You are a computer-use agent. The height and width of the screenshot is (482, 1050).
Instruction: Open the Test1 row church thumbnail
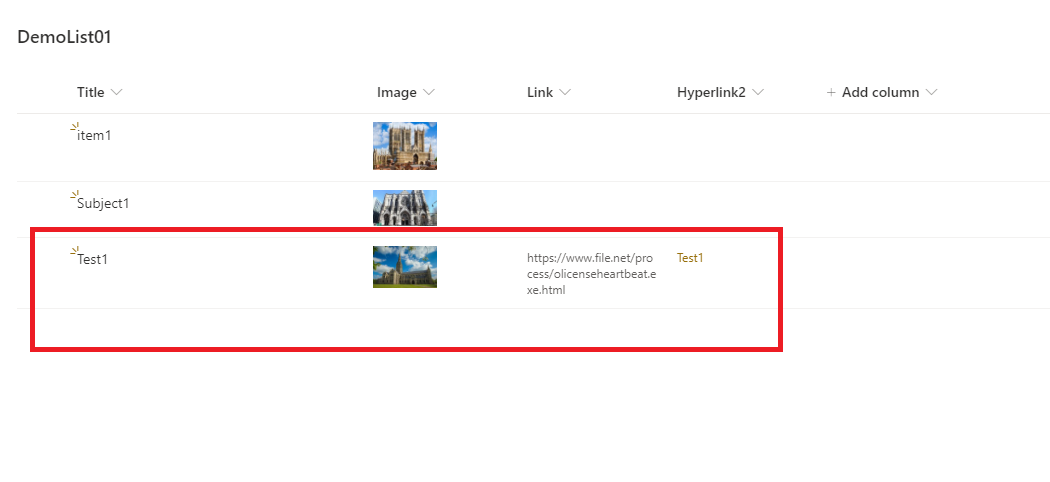404,266
